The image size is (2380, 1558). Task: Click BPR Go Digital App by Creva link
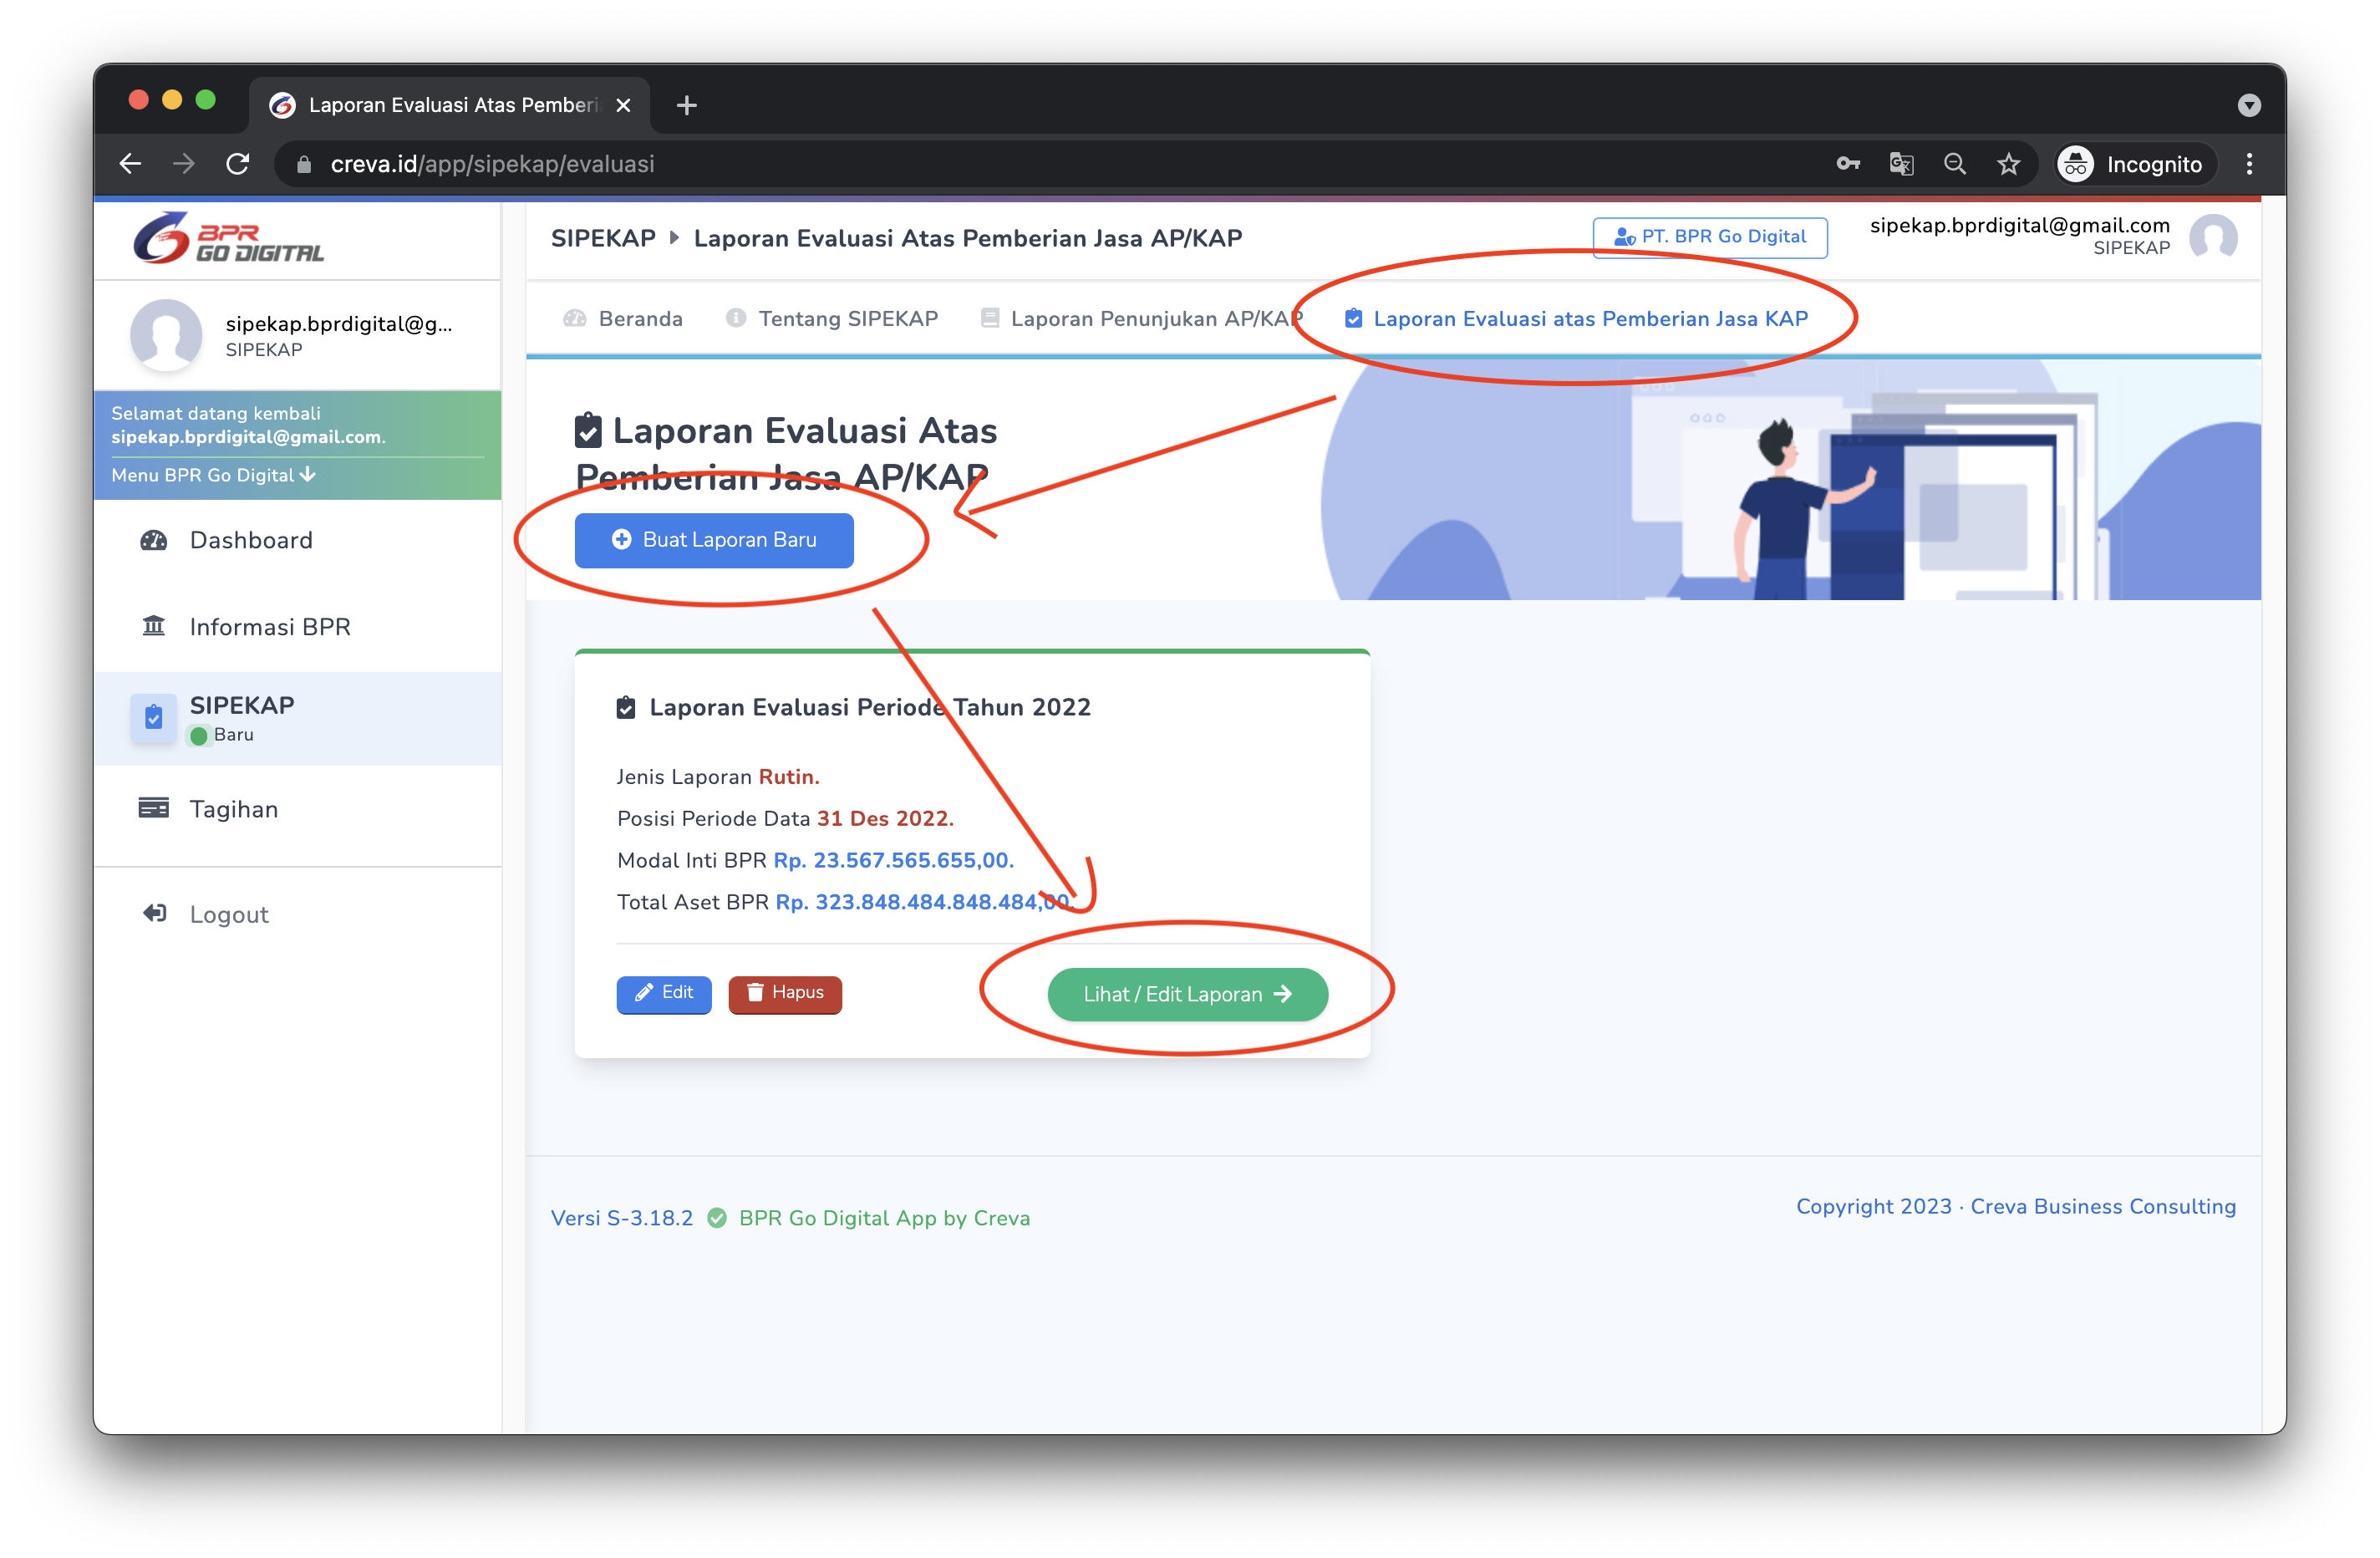click(884, 1217)
